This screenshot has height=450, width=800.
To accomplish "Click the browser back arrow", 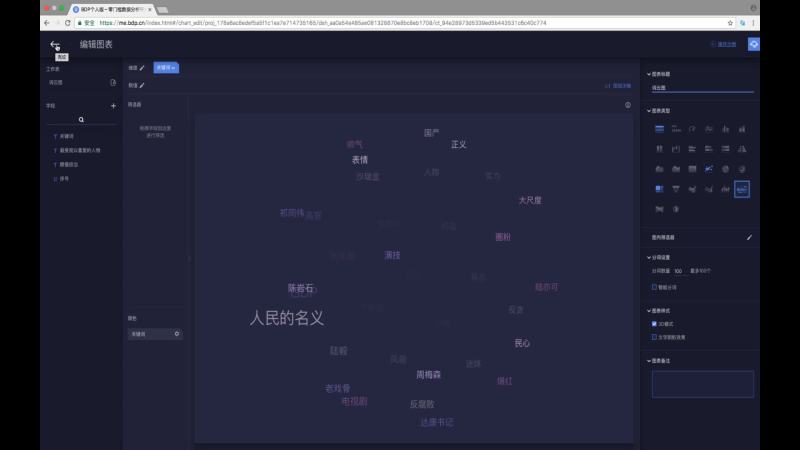I will (47, 23).
